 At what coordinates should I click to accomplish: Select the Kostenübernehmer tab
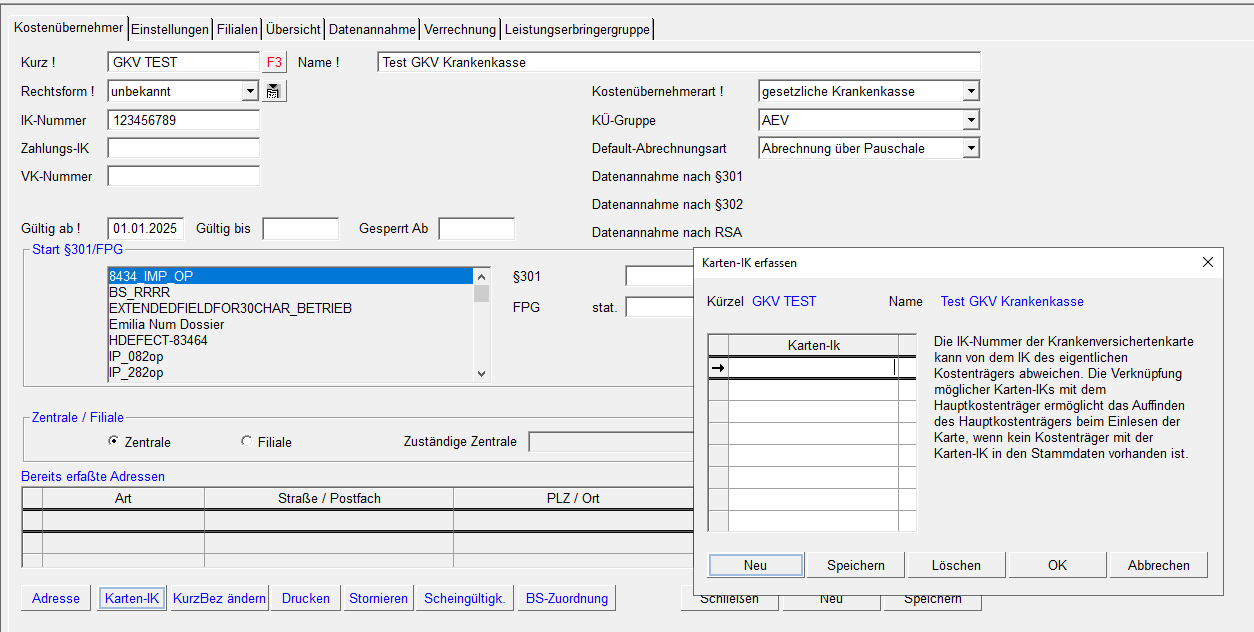[x=69, y=28]
